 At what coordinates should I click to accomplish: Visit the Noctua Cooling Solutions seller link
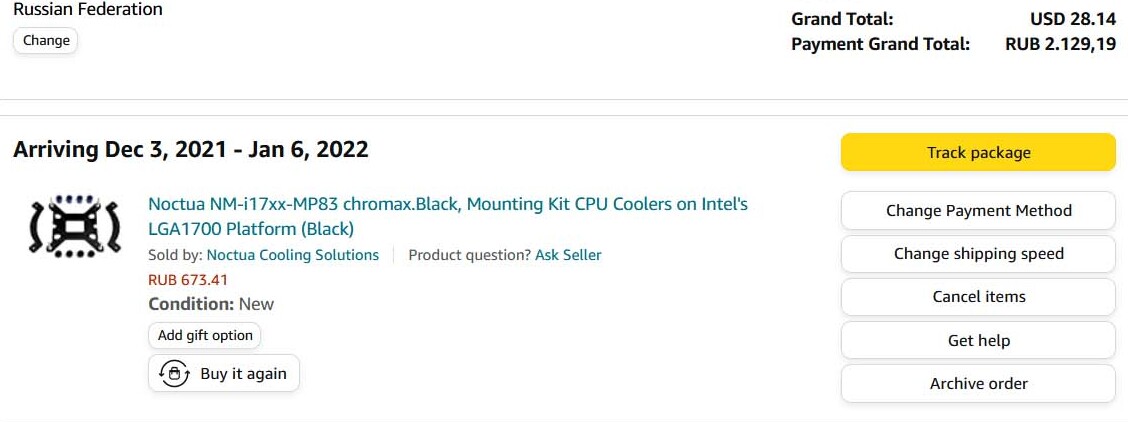[x=293, y=255]
